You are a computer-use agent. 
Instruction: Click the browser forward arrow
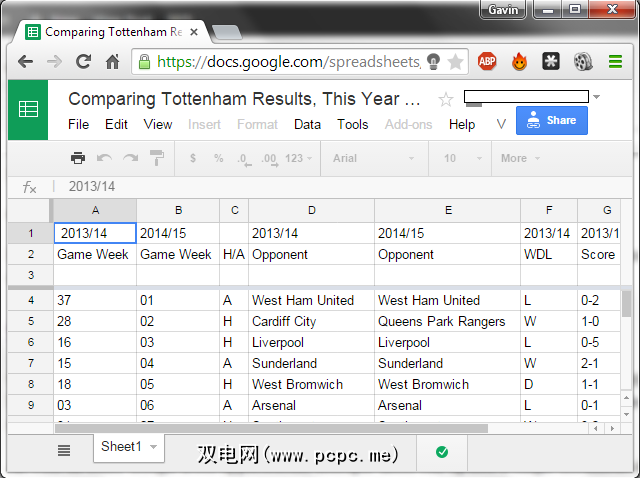(x=54, y=62)
